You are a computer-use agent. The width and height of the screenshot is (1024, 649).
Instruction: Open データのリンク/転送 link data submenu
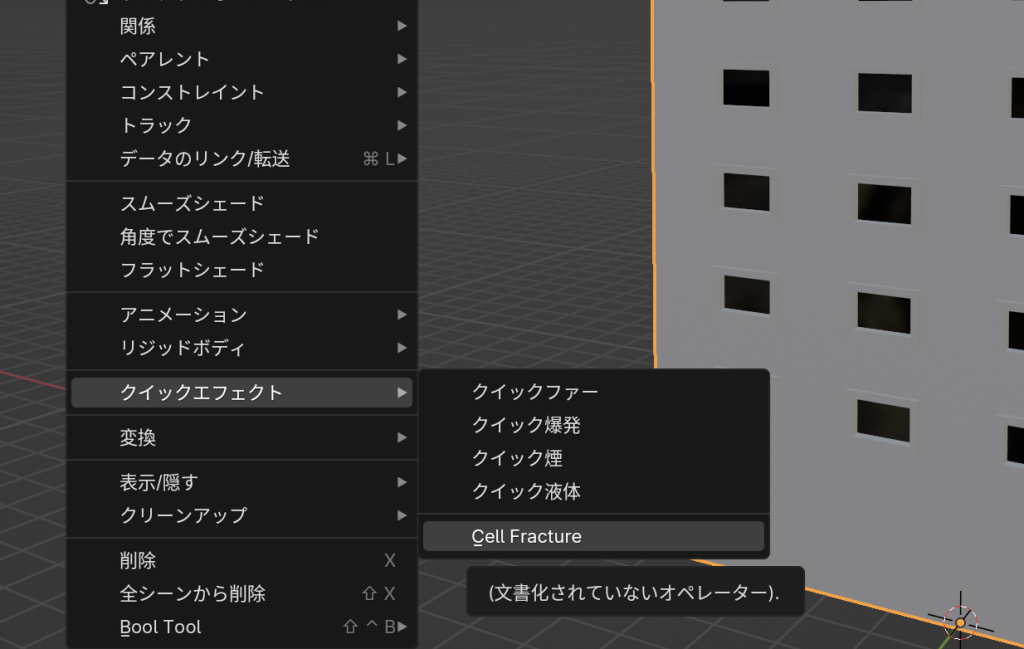click(x=241, y=158)
